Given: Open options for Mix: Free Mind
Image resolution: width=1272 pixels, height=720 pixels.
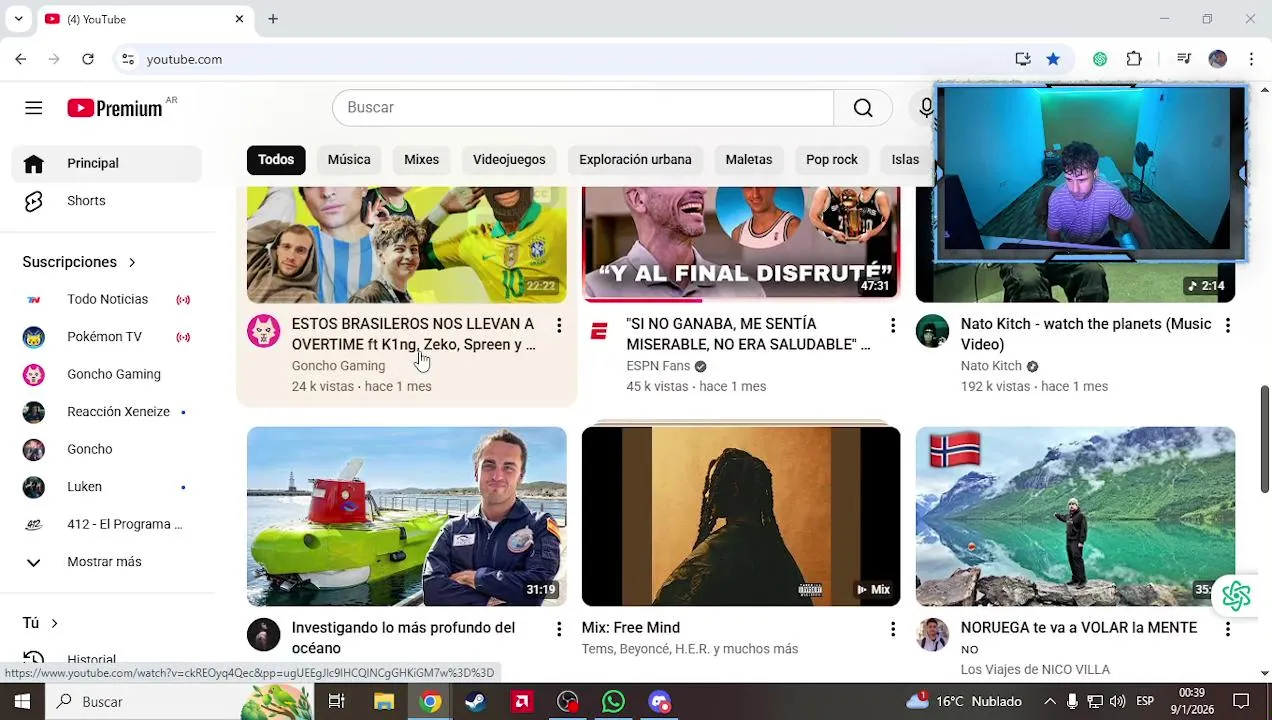Looking at the screenshot, I should pos(893,629).
